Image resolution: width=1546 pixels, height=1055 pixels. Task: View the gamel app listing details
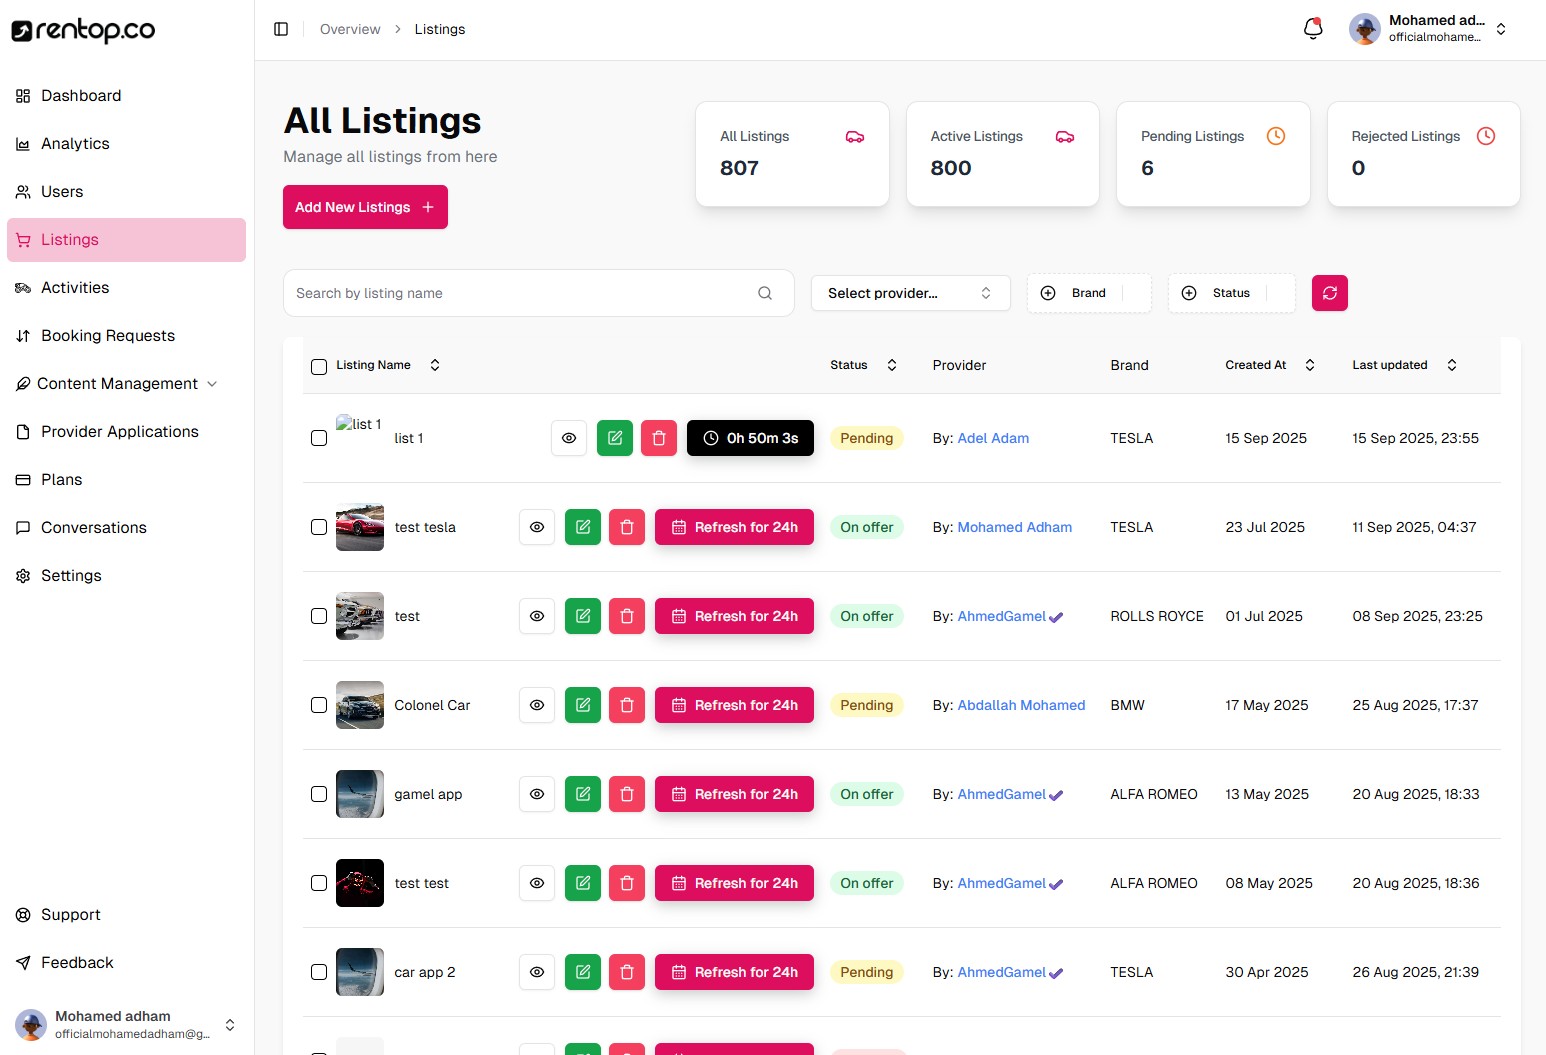537,794
